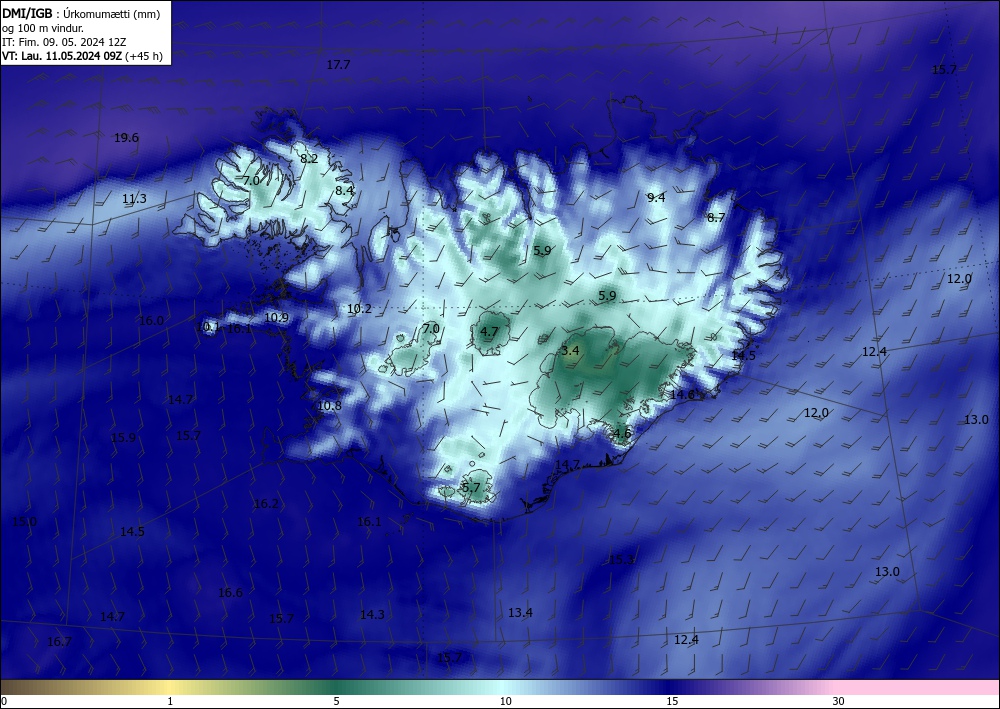The image size is (1000, 709).
Task: Select the 'og 100 m vindur.' legend line
Action: pos(43,28)
